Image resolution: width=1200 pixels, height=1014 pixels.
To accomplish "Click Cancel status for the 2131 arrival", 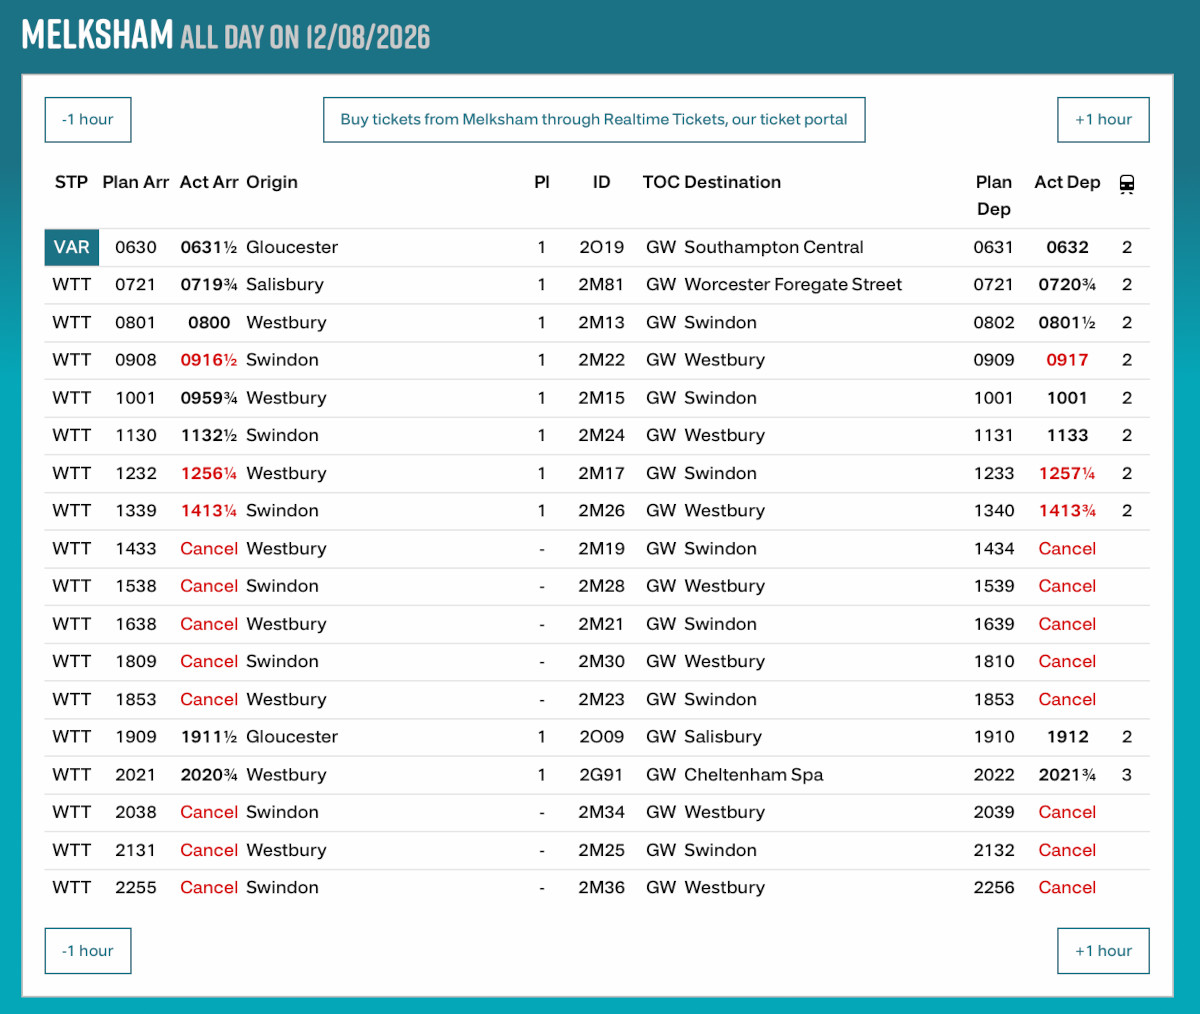I will point(209,850).
